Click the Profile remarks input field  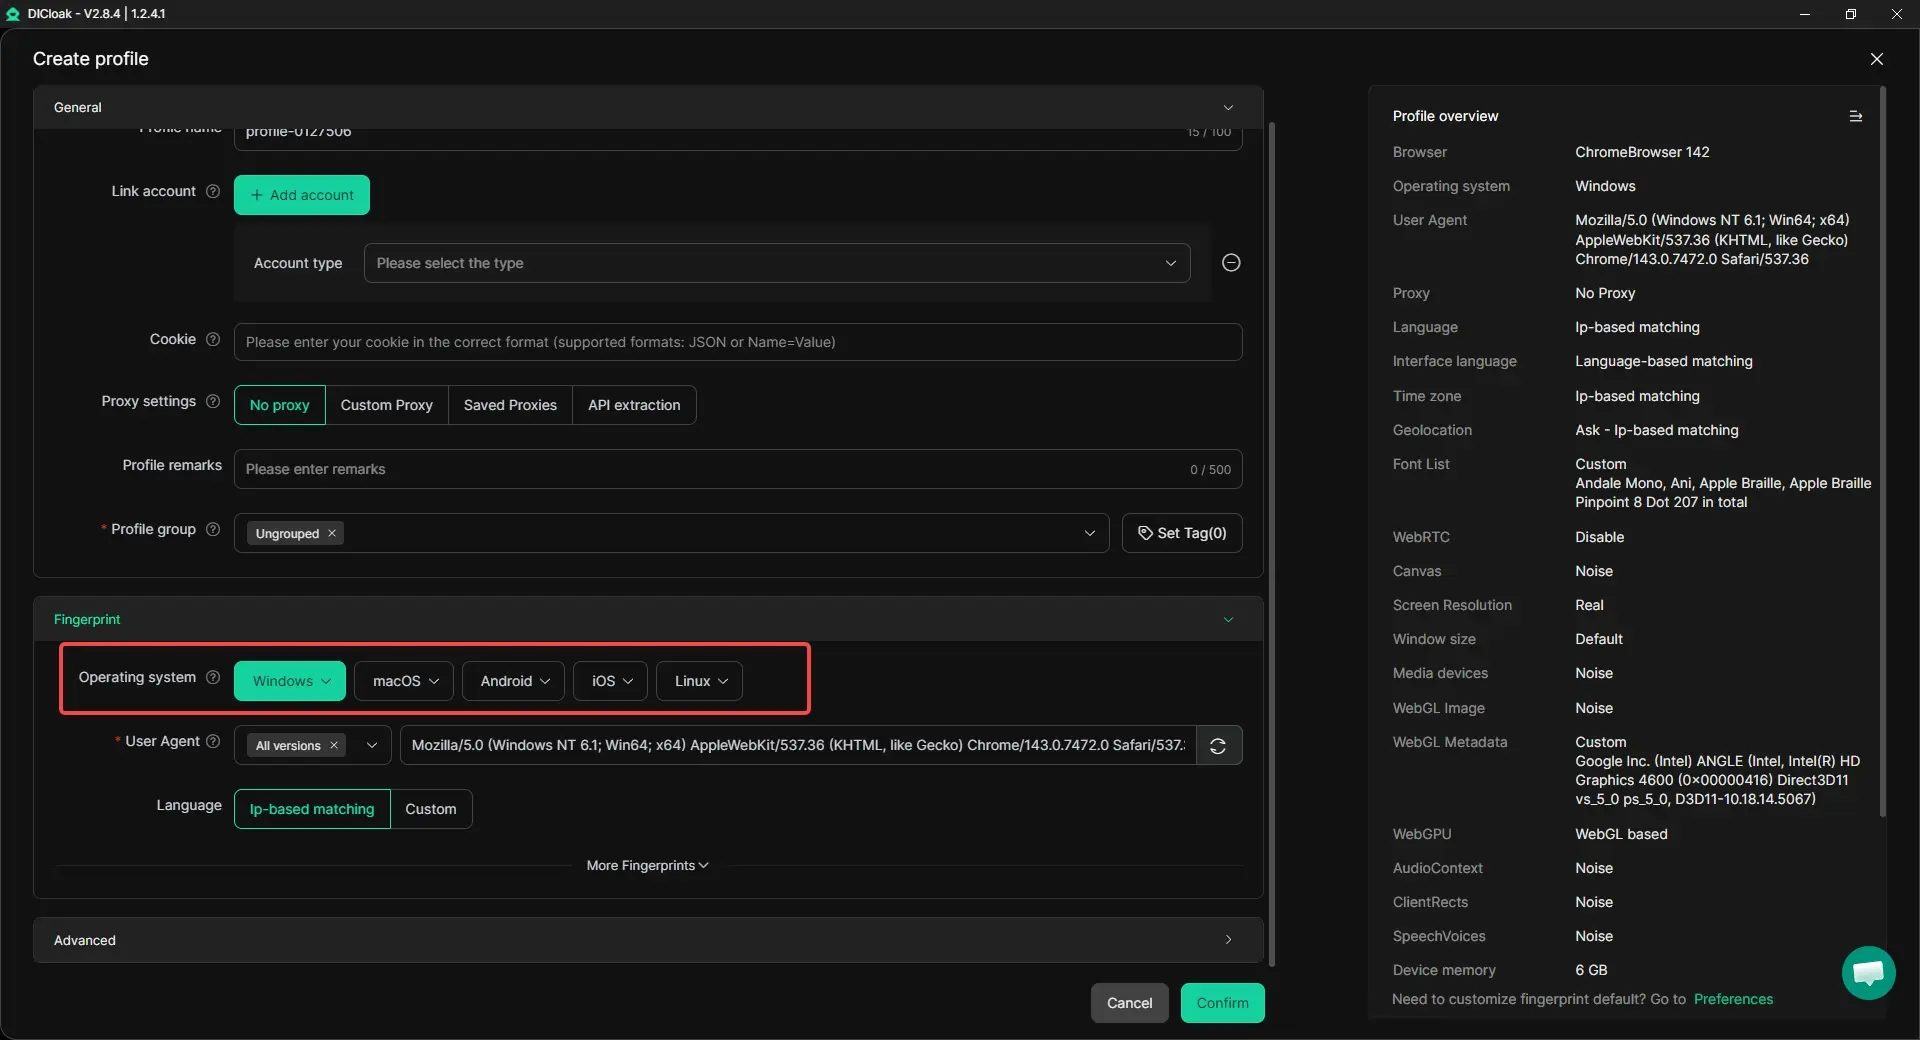(x=710, y=470)
